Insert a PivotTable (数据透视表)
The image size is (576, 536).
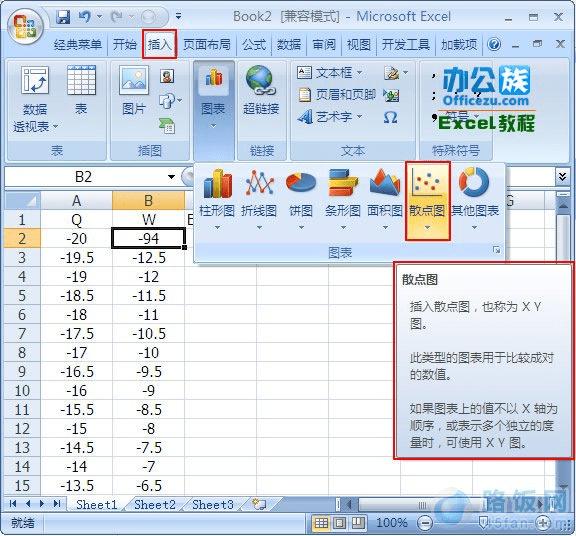[35, 99]
